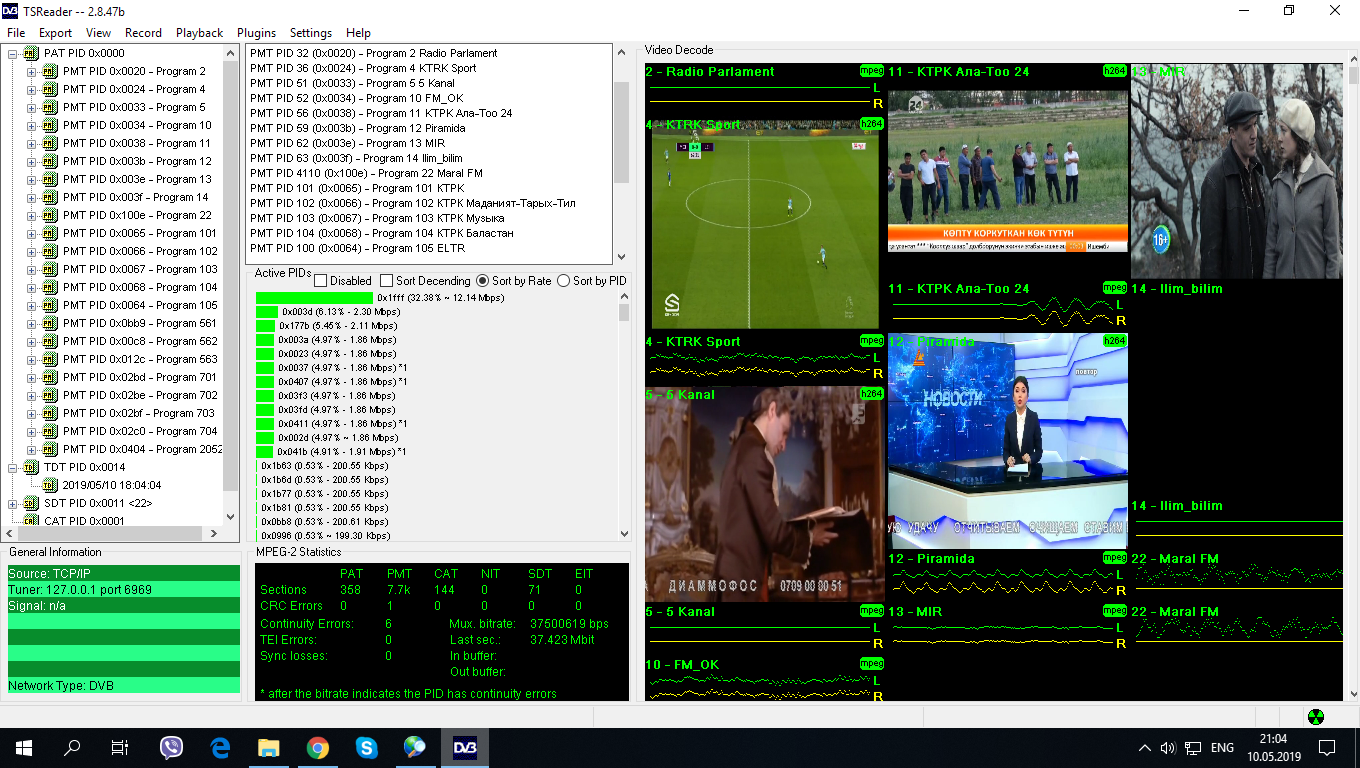Open Google Chrome from taskbar

coord(318,747)
